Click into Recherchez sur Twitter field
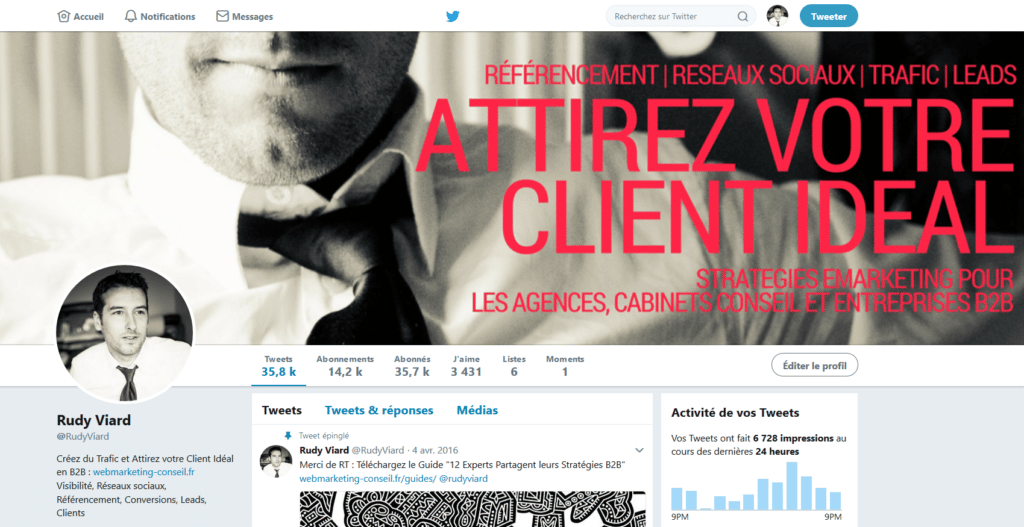The image size is (1024, 527). pyautogui.click(x=675, y=16)
